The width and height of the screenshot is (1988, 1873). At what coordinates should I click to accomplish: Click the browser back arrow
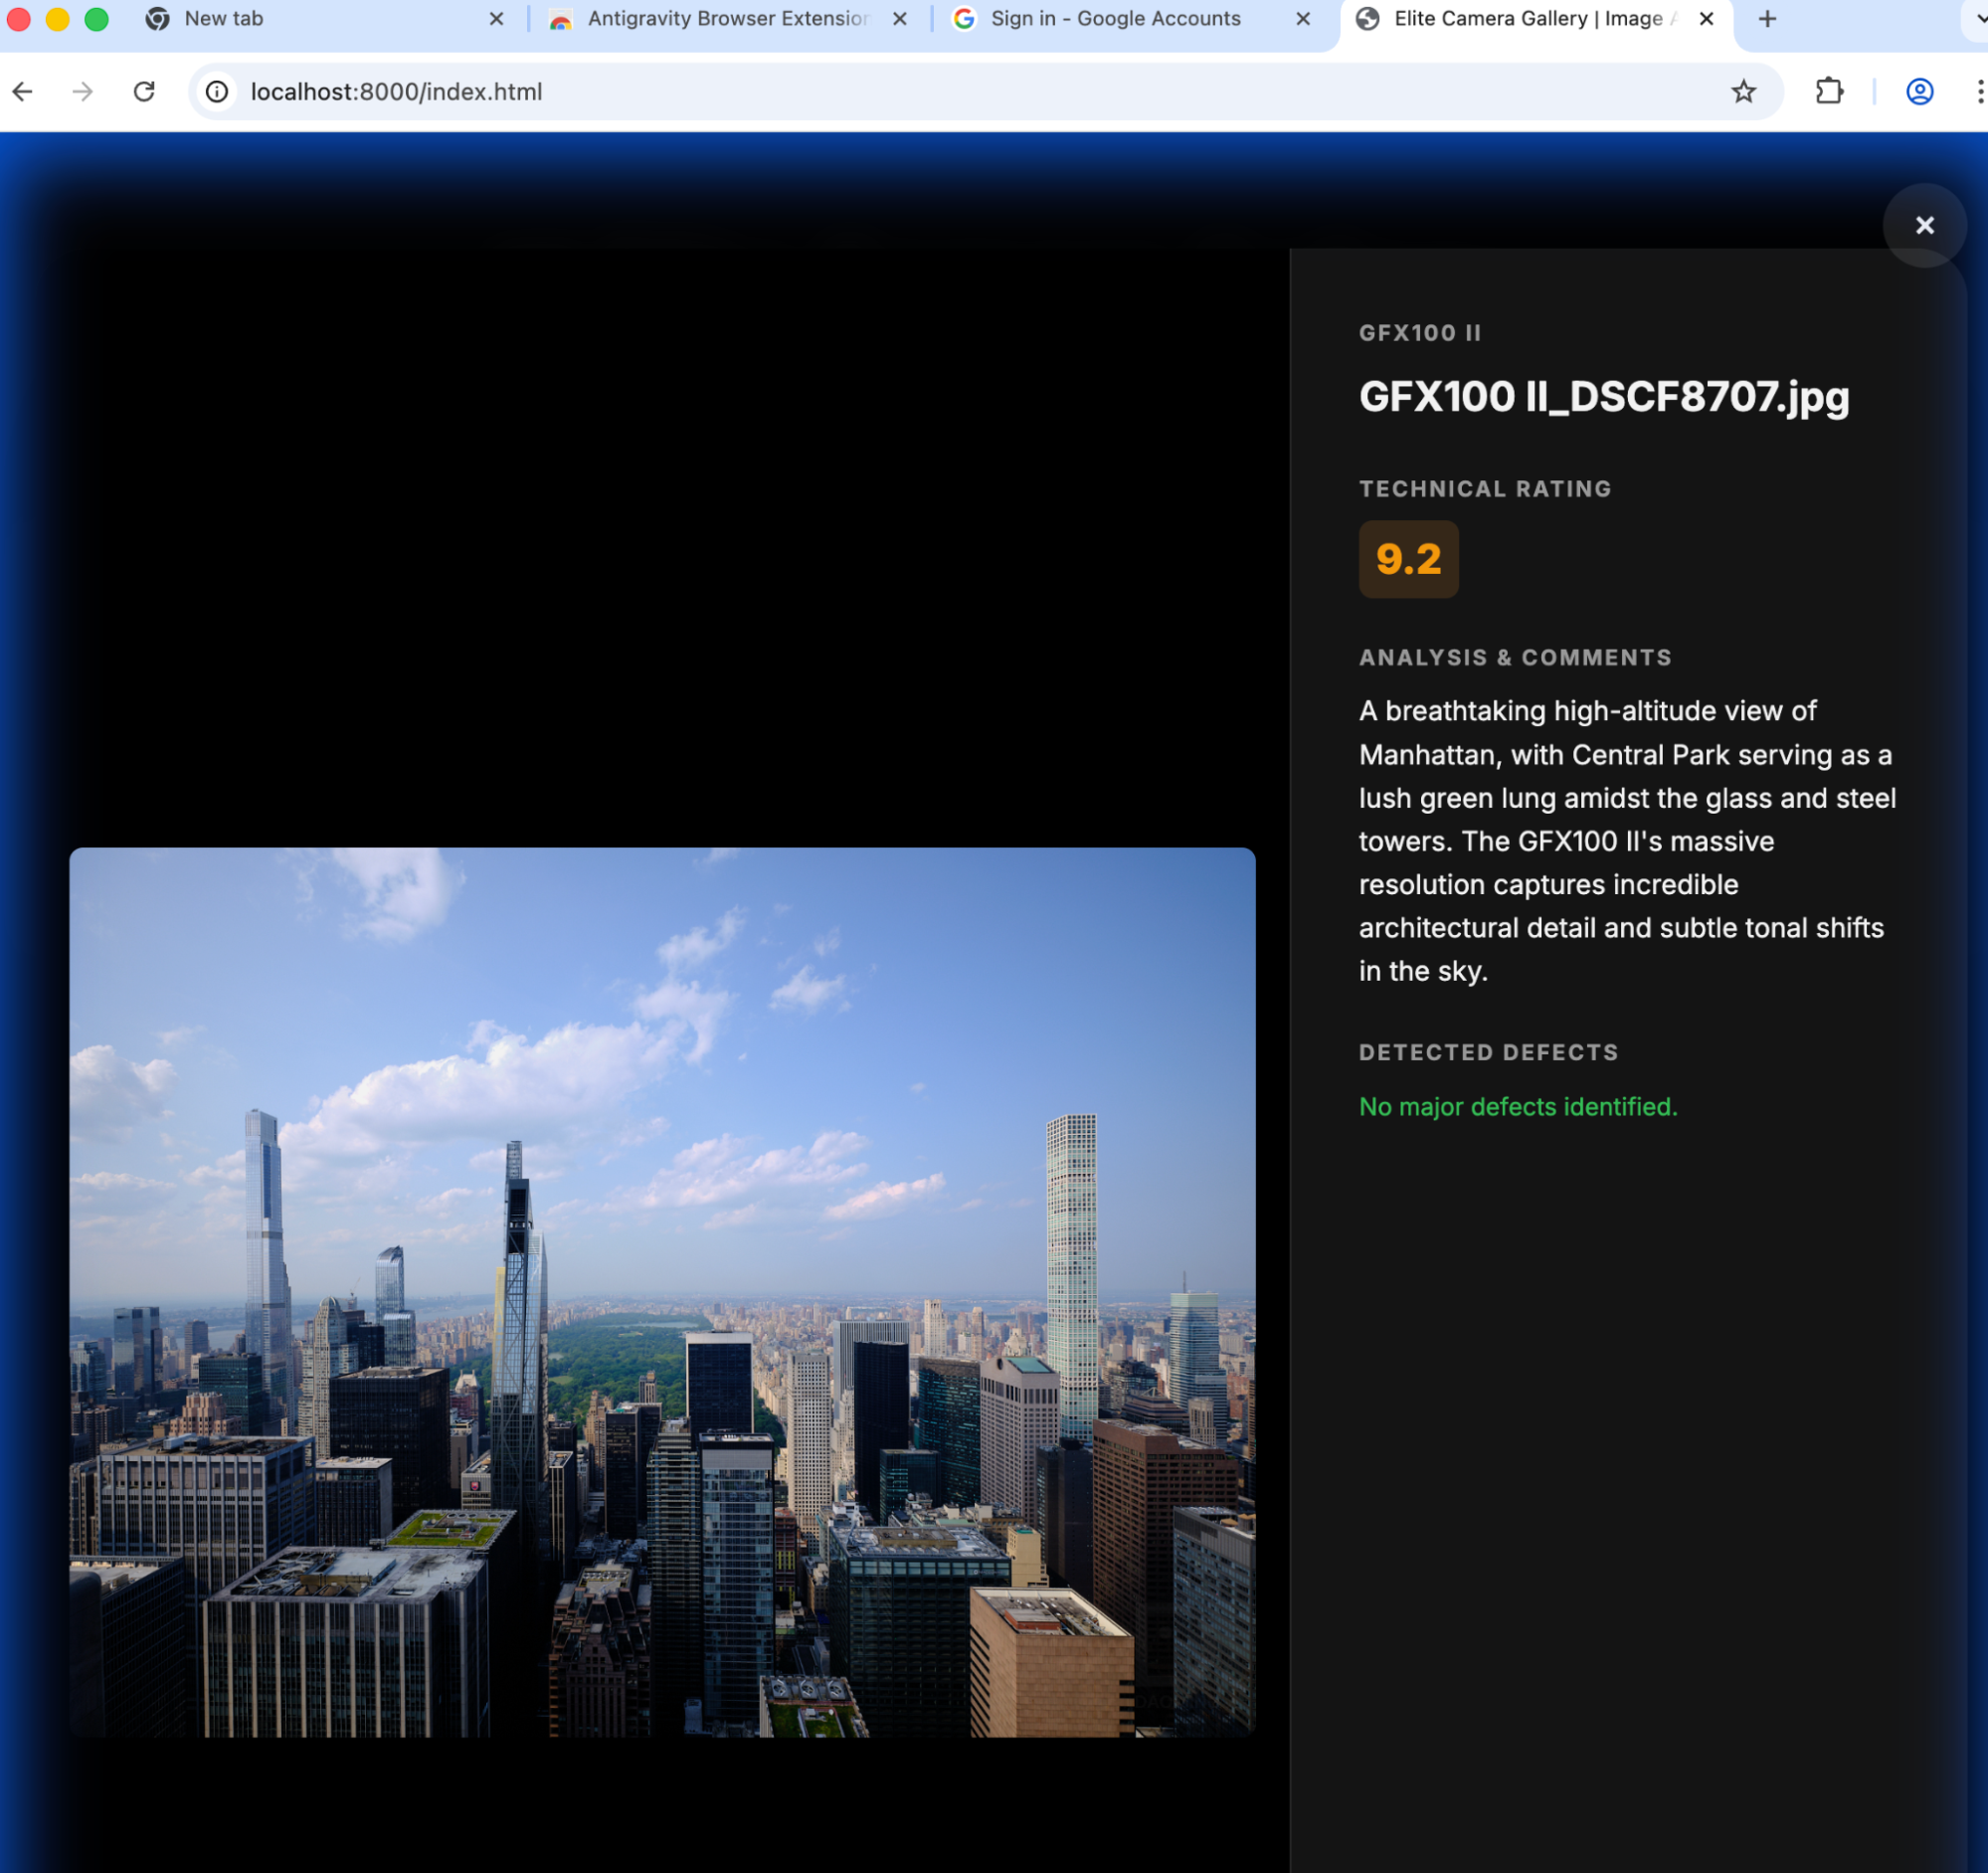[23, 92]
